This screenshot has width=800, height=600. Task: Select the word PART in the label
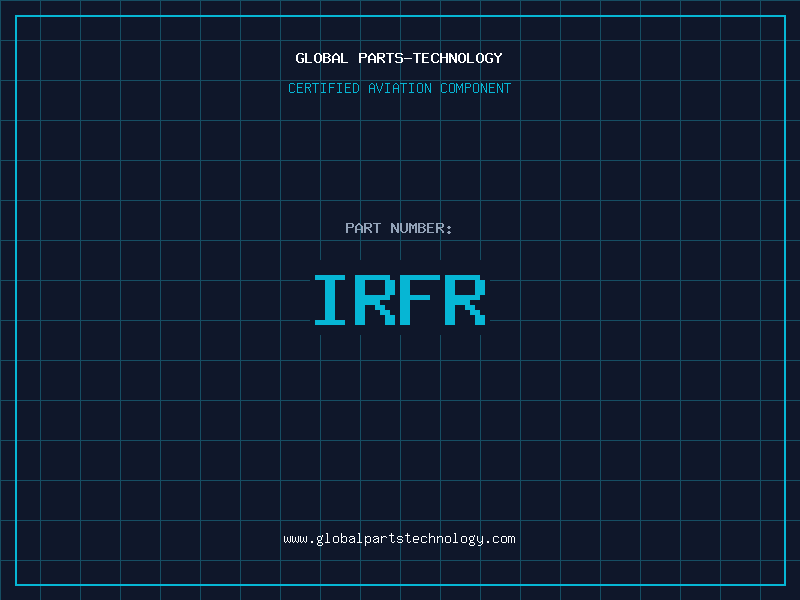[363, 228]
